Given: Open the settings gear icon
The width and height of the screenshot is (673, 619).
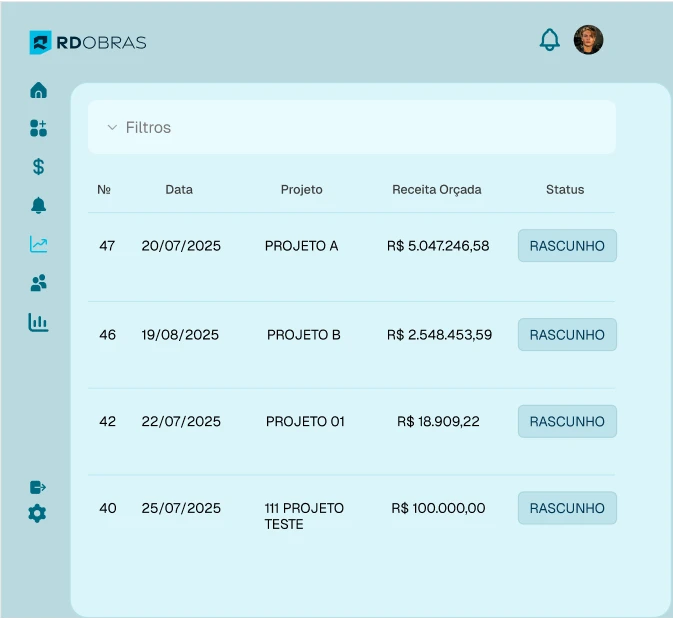Looking at the screenshot, I should tap(37, 514).
